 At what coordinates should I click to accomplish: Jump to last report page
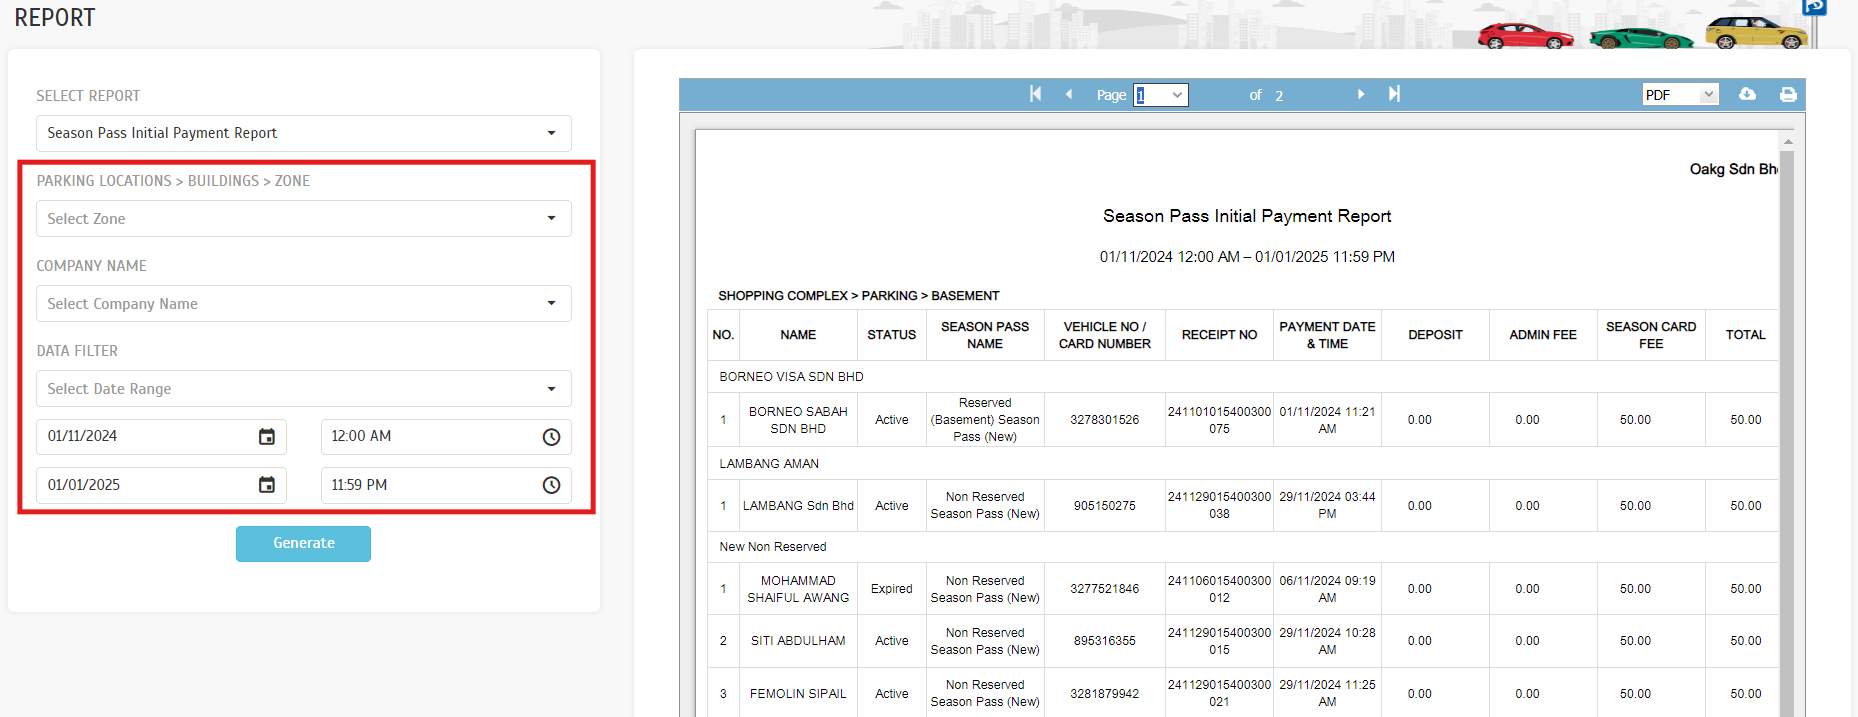[x=1394, y=94]
